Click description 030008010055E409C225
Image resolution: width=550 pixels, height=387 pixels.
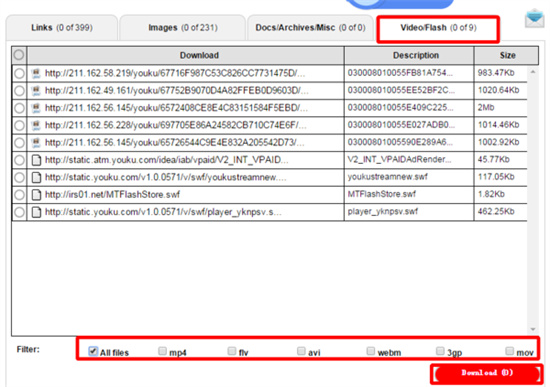(400, 107)
